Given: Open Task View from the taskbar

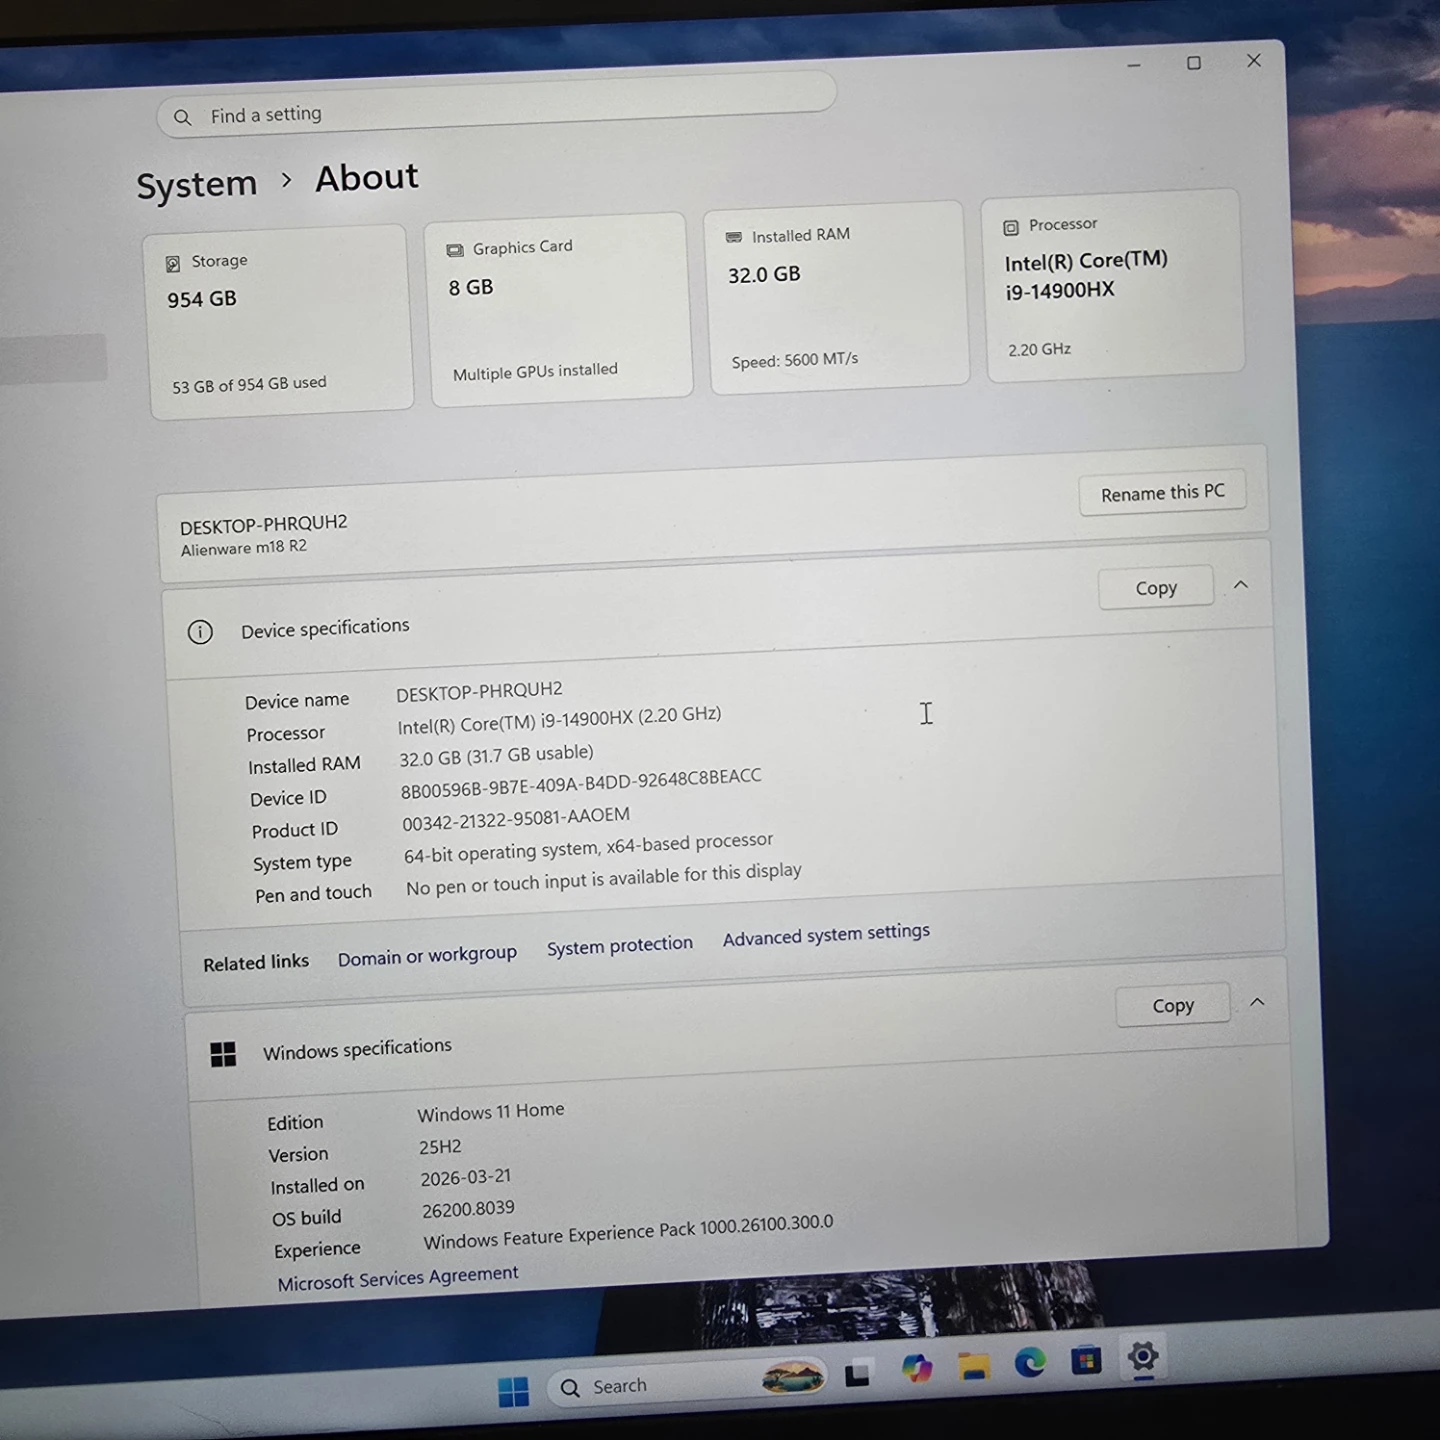Looking at the screenshot, I should (x=857, y=1375).
